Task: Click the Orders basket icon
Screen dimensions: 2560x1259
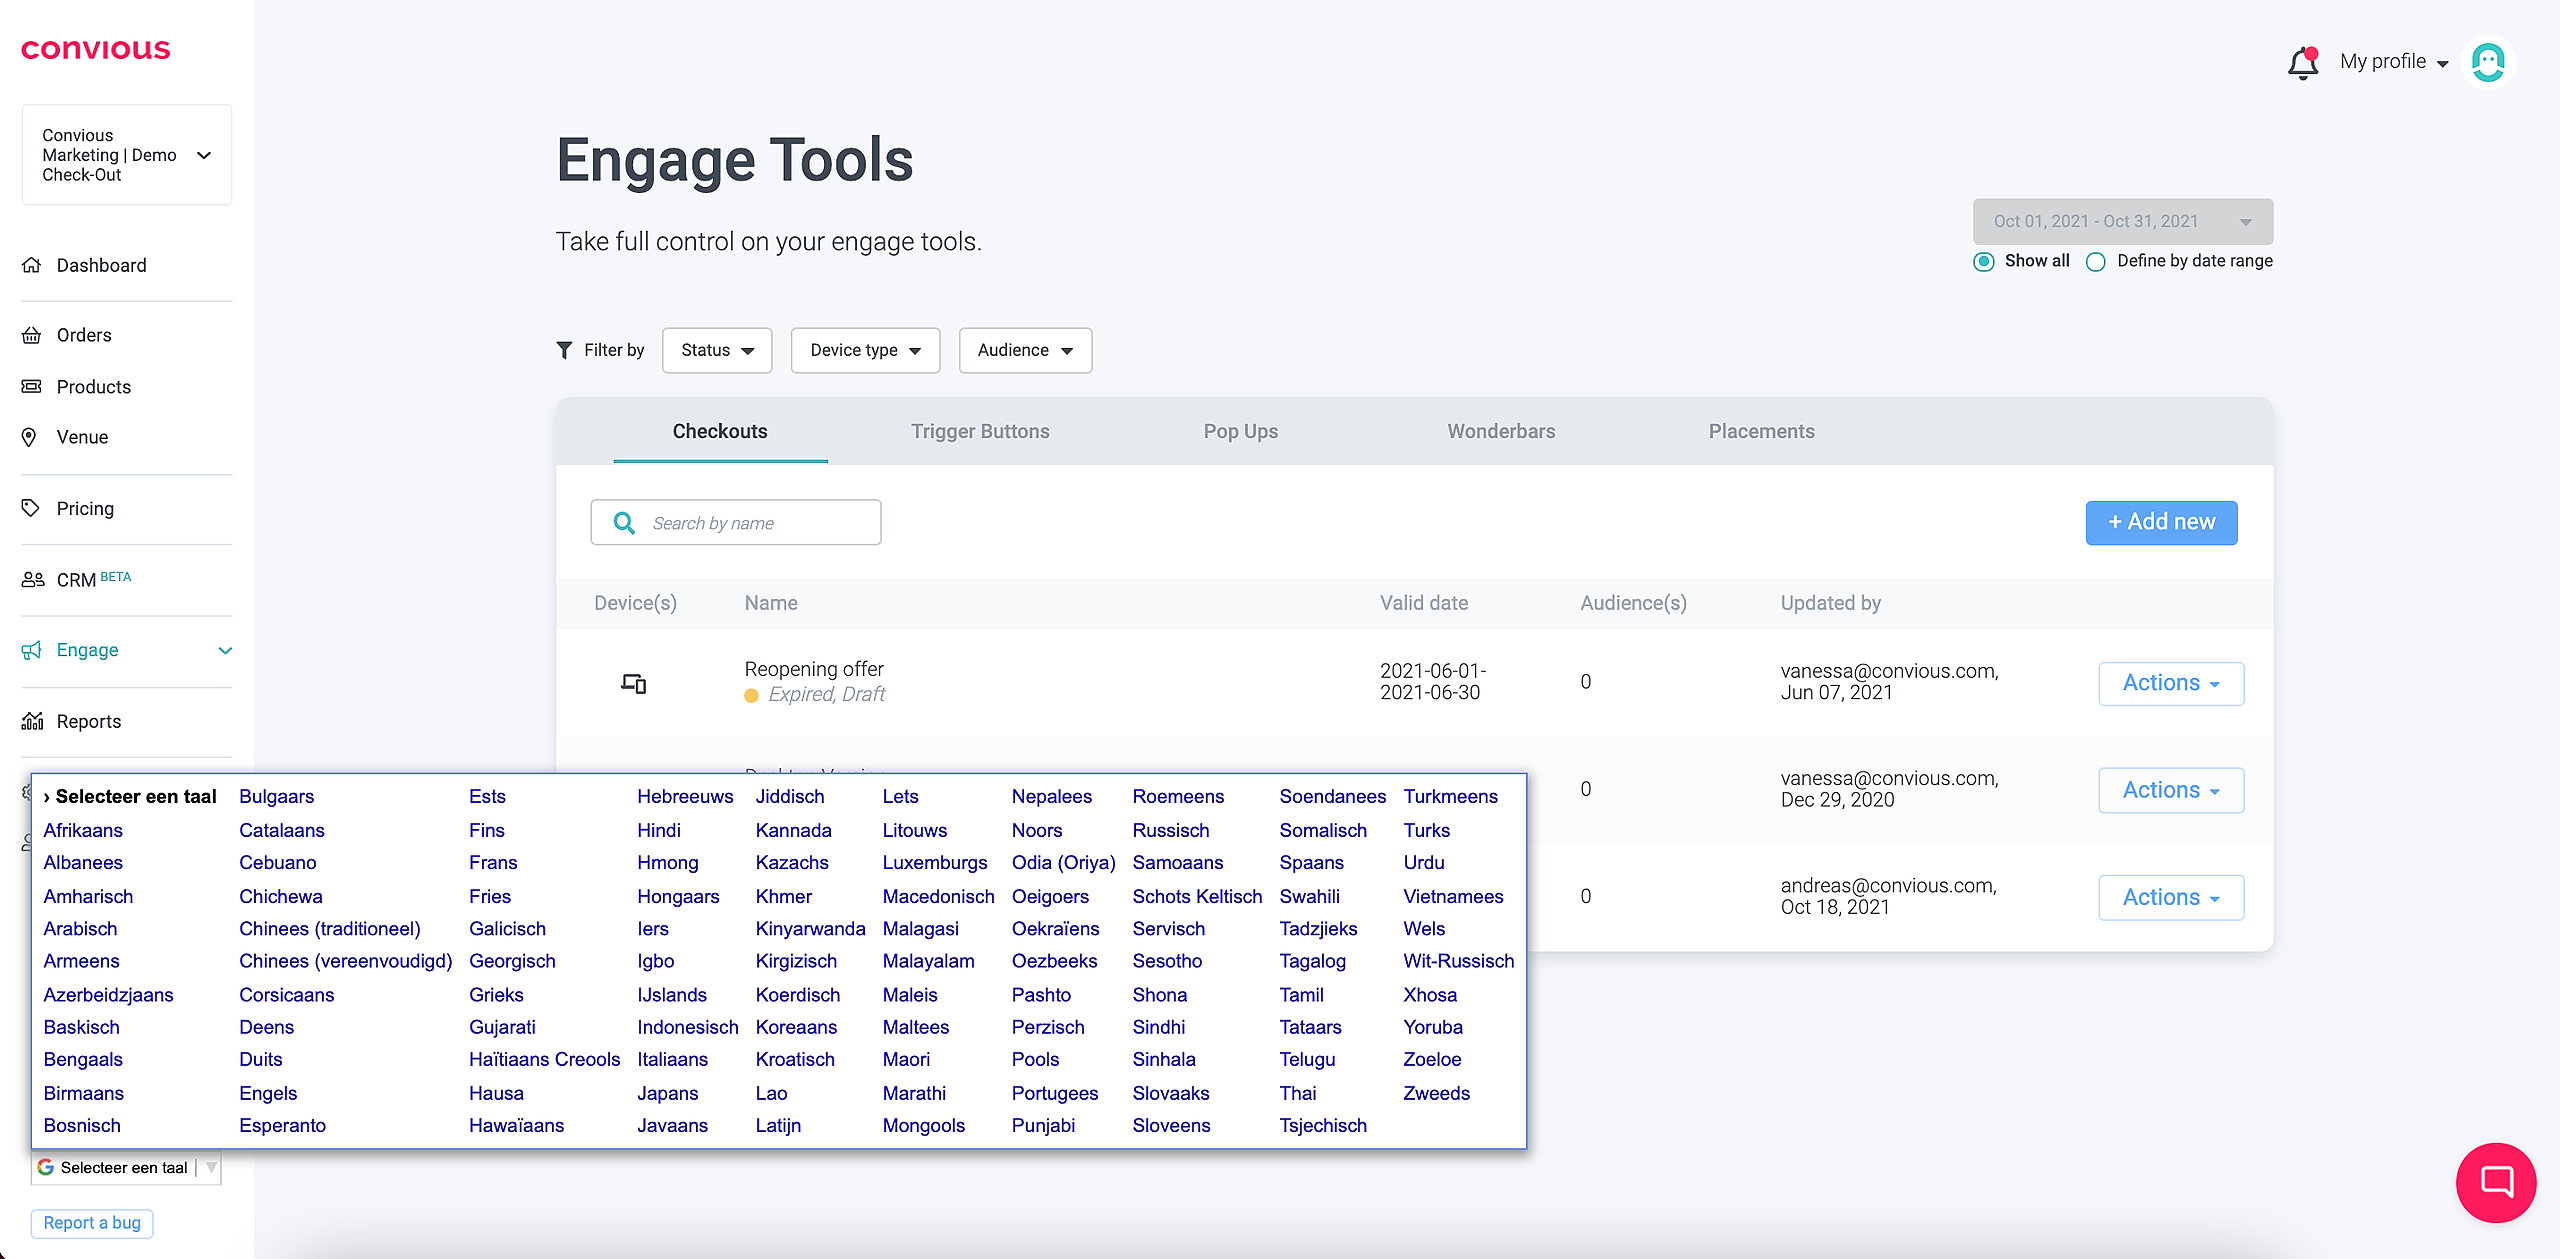Action: [x=32, y=335]
